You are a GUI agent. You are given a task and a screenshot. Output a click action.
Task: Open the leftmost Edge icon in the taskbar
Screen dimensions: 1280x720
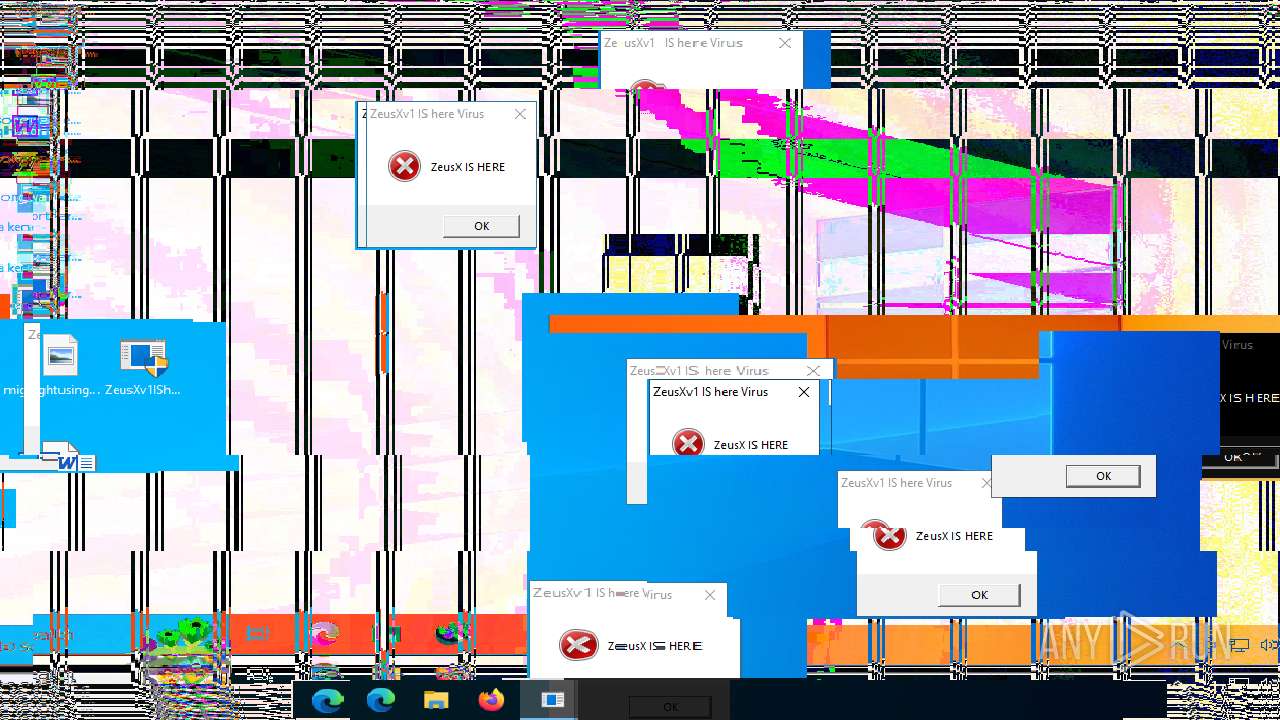[x=327, y=701]
